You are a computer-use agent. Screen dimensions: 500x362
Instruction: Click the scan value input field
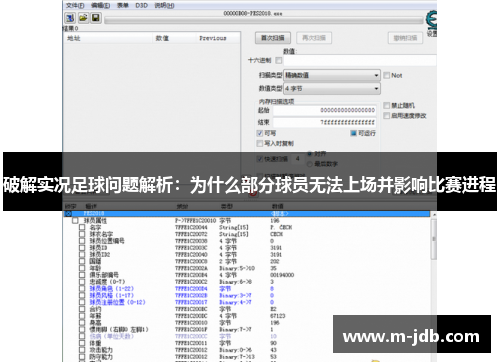(x=360, y=60)
